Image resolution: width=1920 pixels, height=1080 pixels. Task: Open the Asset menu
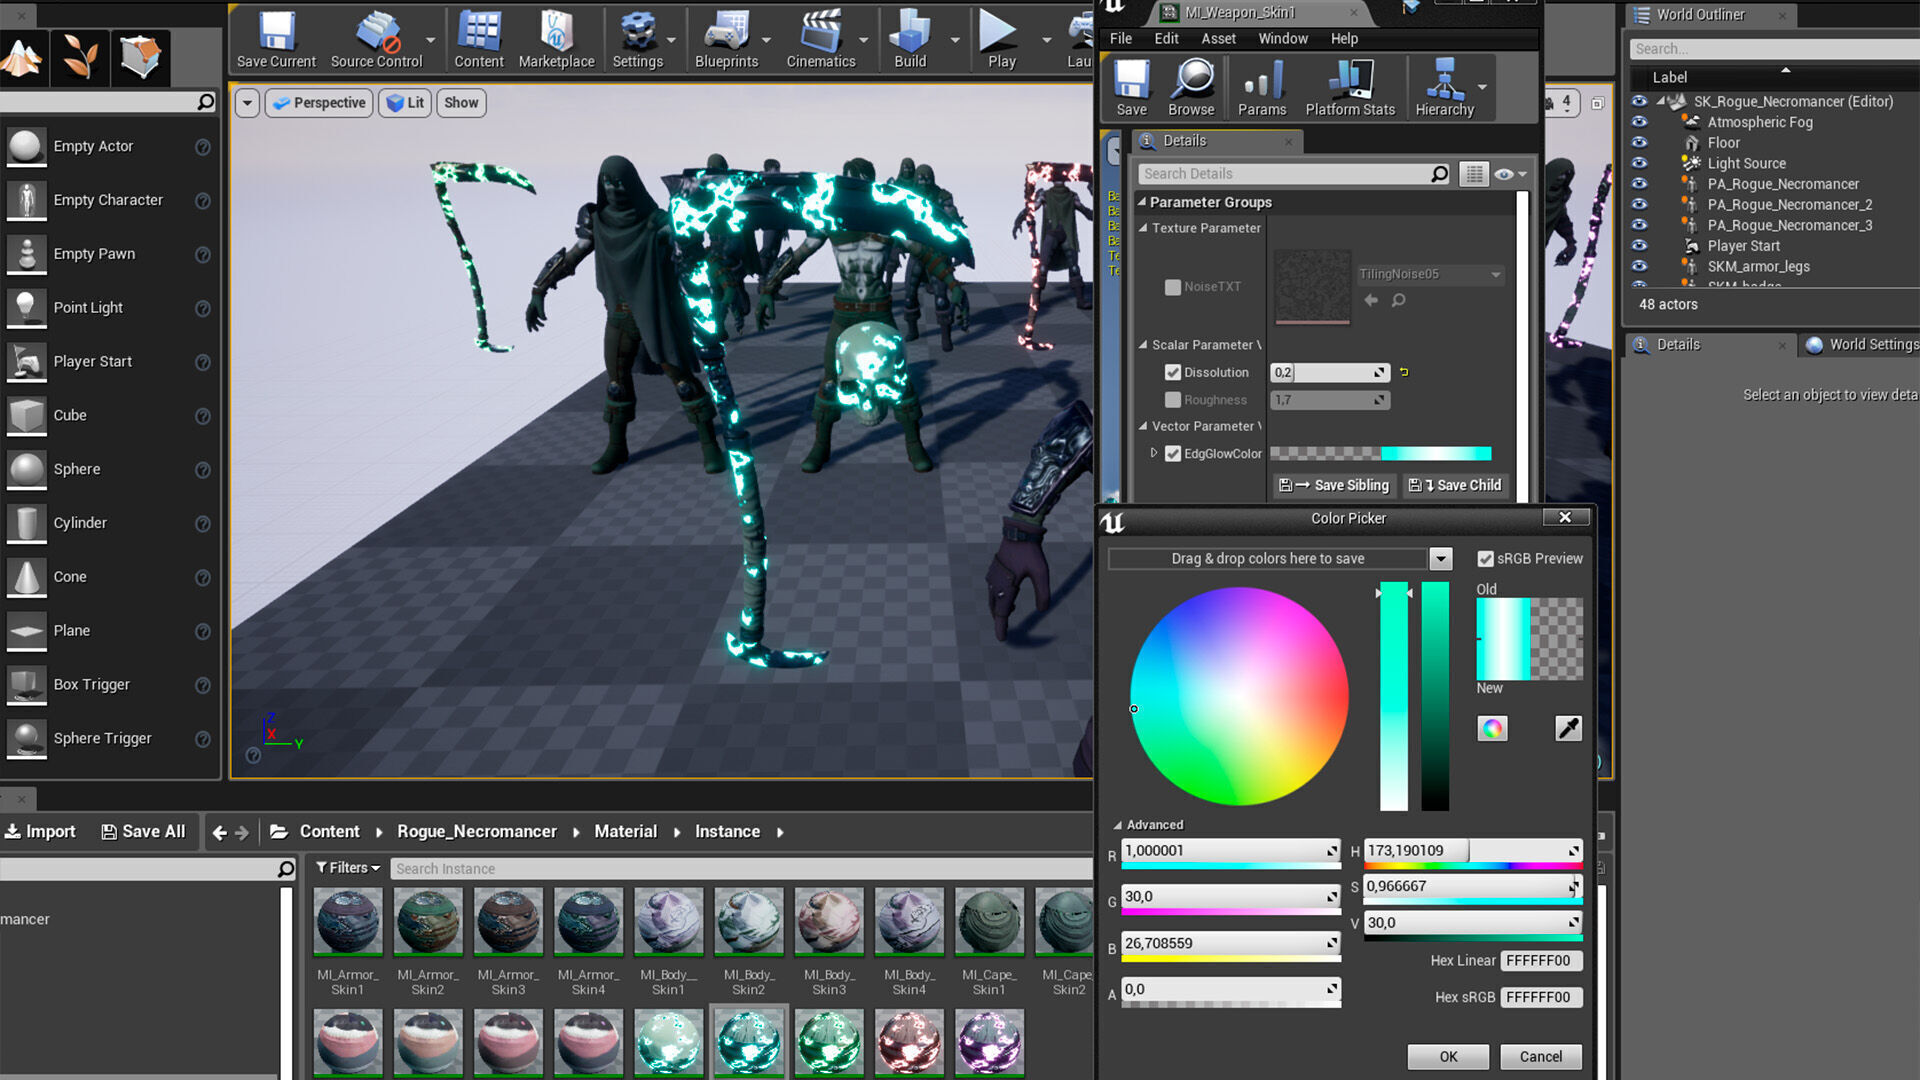pos(1218,38)
